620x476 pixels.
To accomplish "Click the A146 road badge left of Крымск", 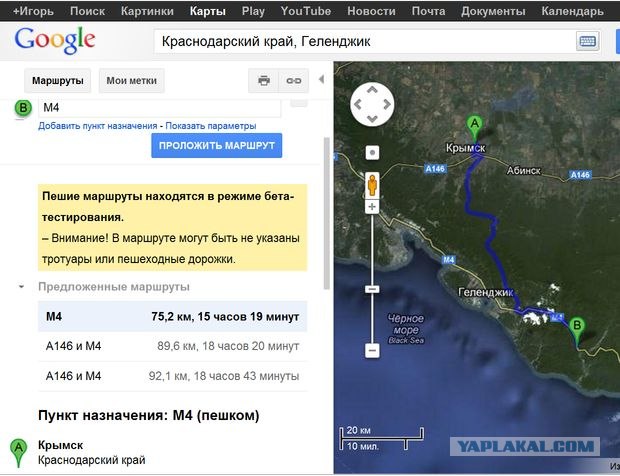I will [x=435, y=169].
